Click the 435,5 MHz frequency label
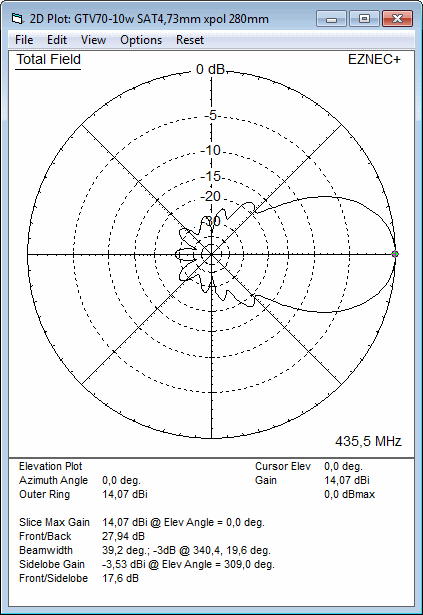423x615 pixels. pos(368,441)
